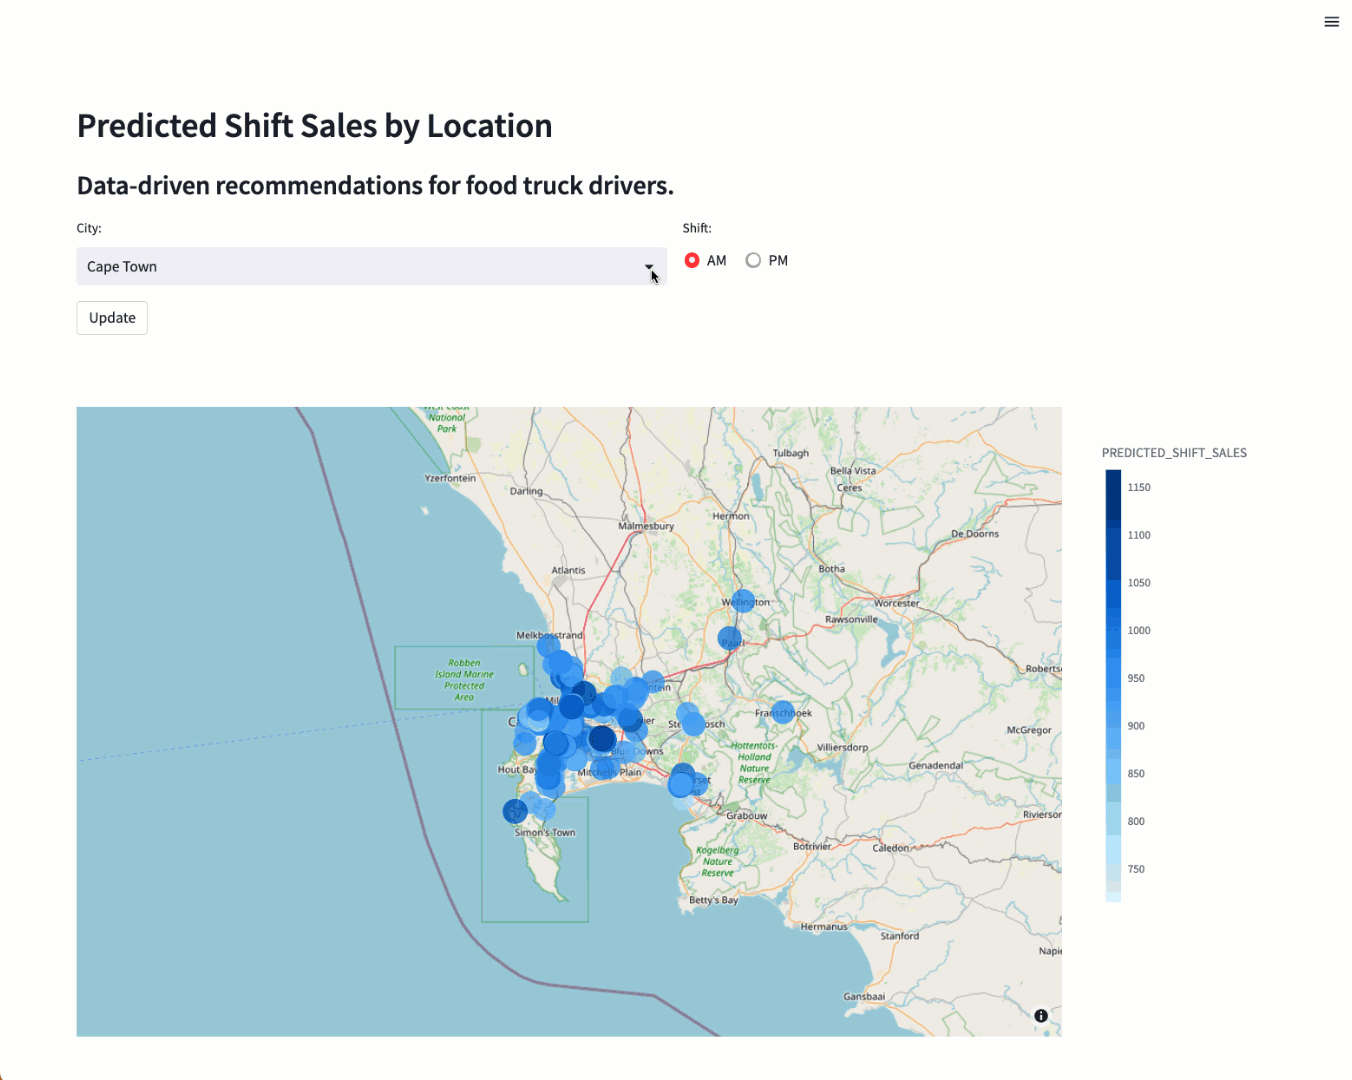Open the hamburger menu in top-right corner
This screenshot has width=1352, height=1080.
pyautogui.click(x=1331, y=22)
